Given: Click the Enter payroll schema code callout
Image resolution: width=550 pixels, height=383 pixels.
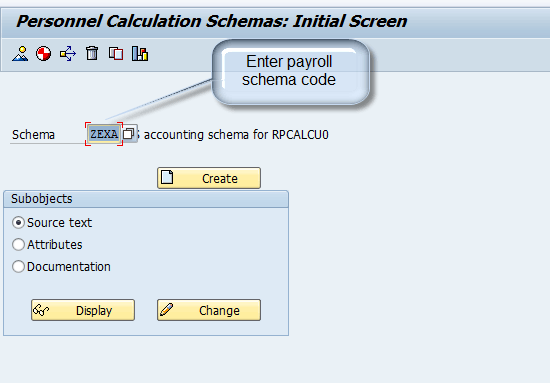Looking at the screenshot, I should 290,72.
